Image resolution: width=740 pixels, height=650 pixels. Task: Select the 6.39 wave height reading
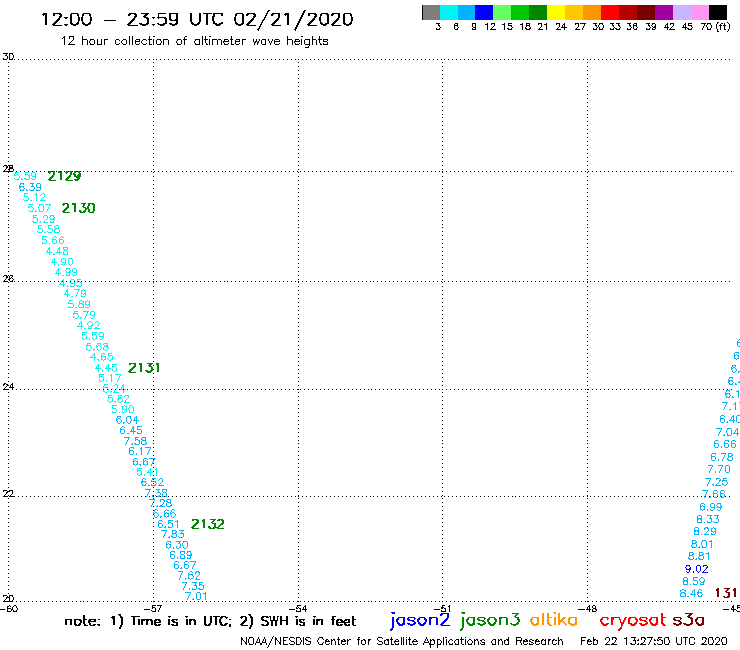coord(30,187)
